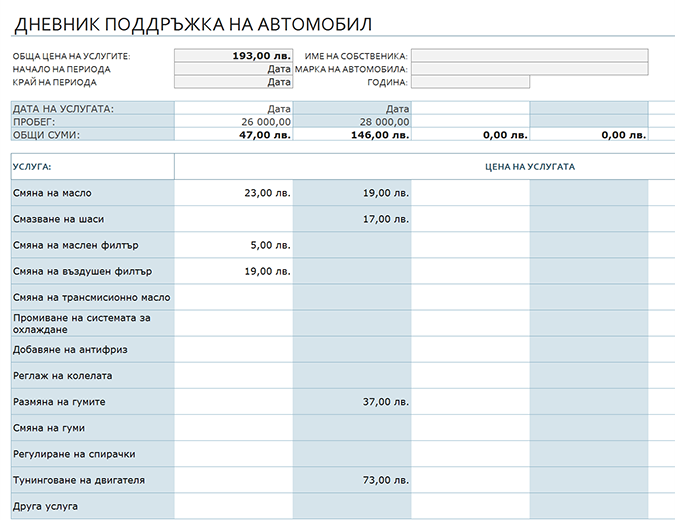The height and width of the screenshot is (520, 675).
Task: Click the УСЛУГА column header
Action: (x=93, y=167)
